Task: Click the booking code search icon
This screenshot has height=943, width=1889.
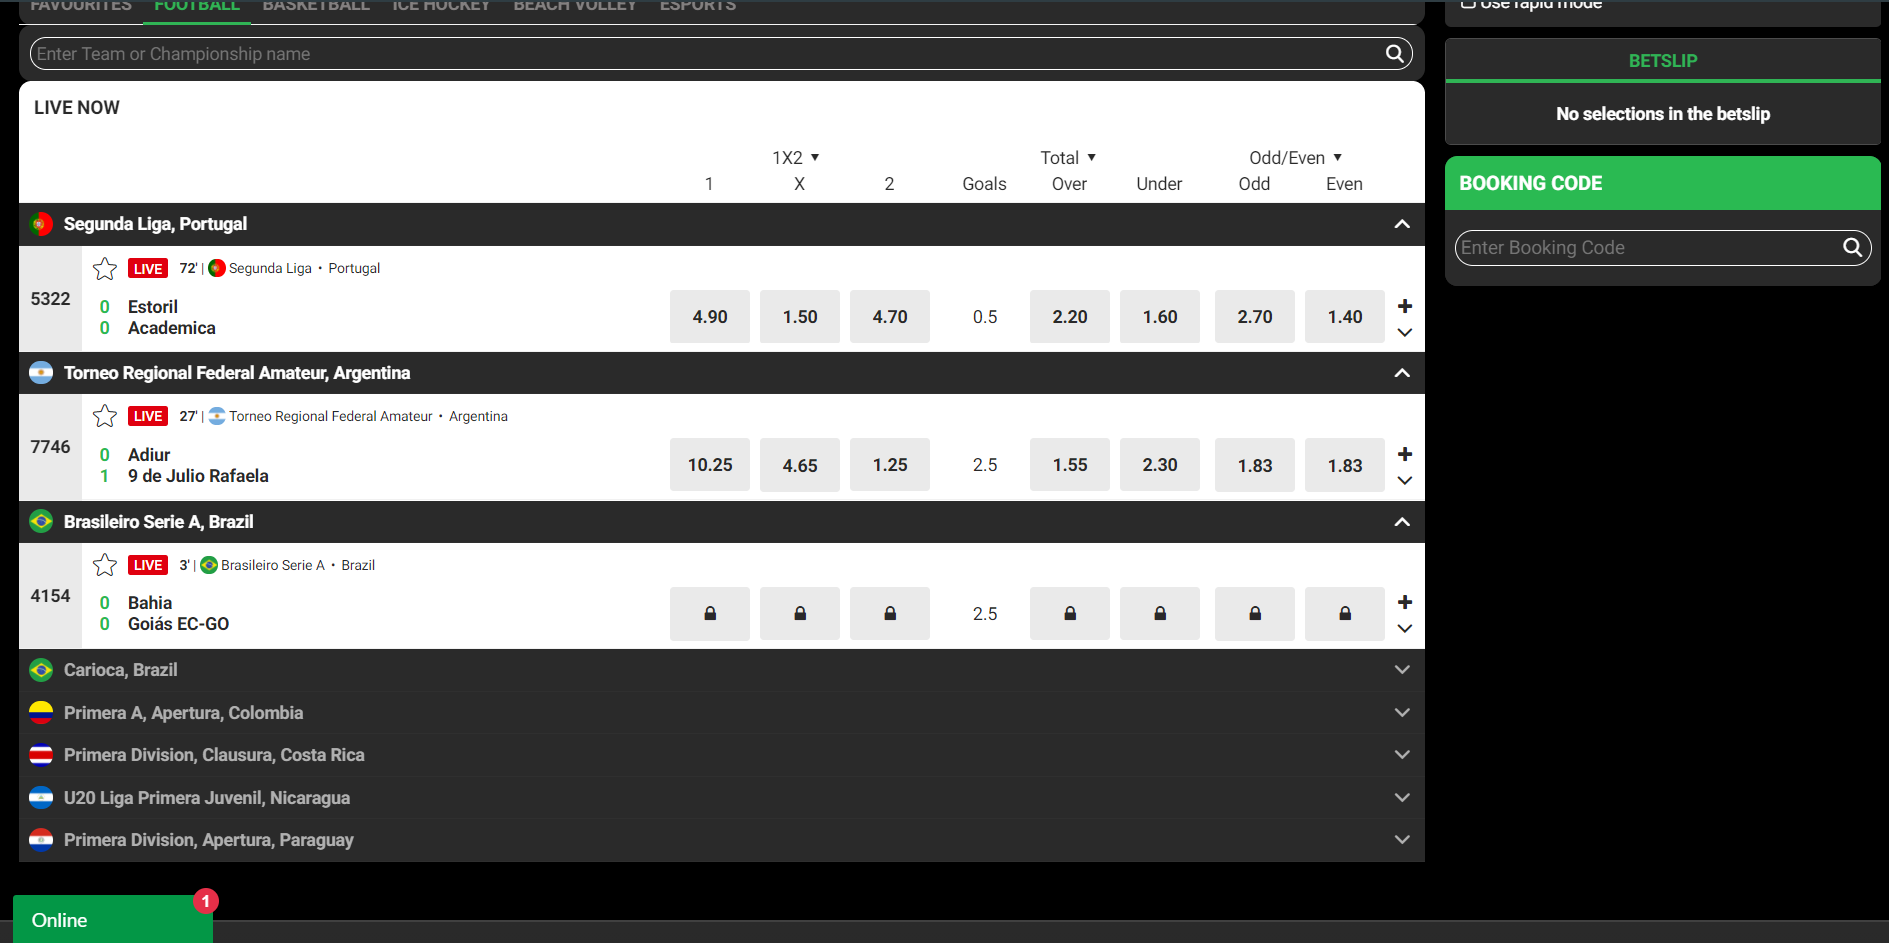Action: click(x=1852, y=247)
